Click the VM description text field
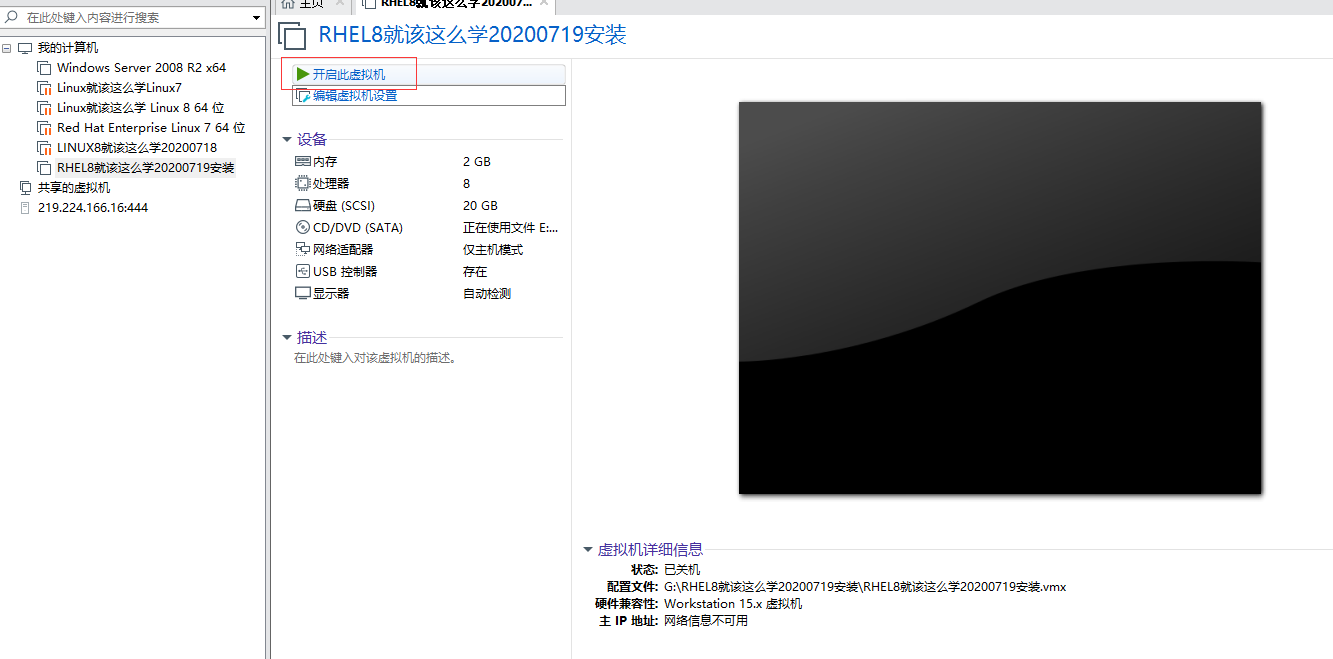The width and height of the screenshot is (1333, 659). click(375, 357)
